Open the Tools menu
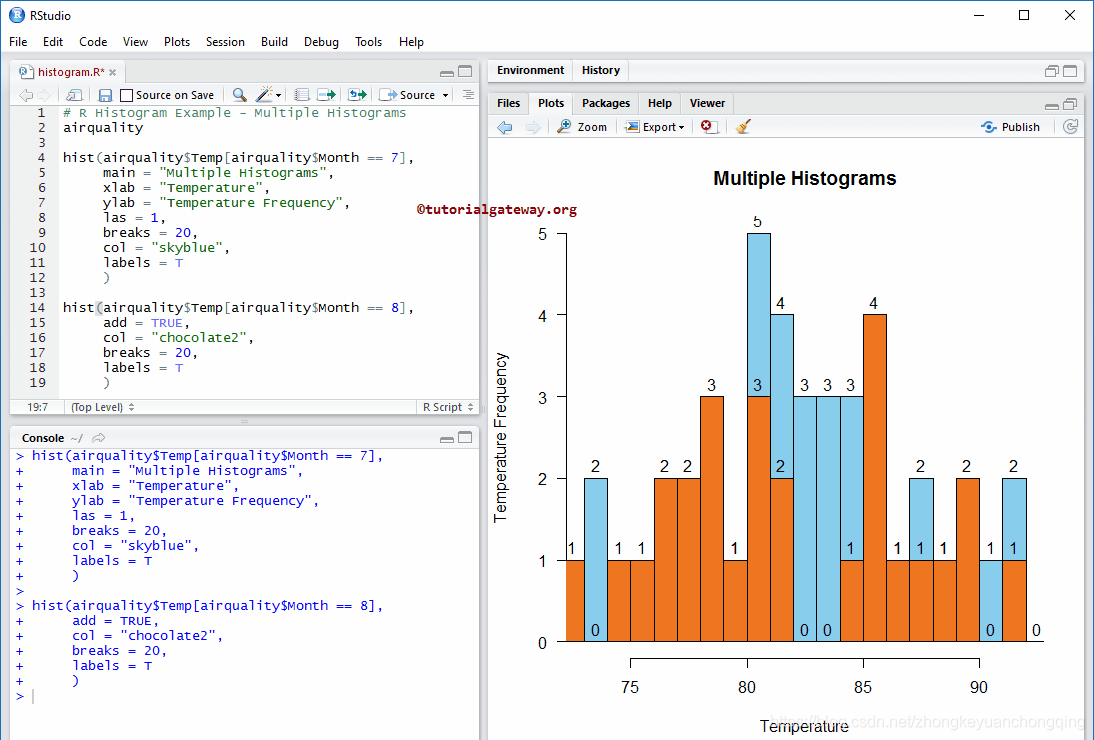1094x740 pixels. (x=368, y=42)
